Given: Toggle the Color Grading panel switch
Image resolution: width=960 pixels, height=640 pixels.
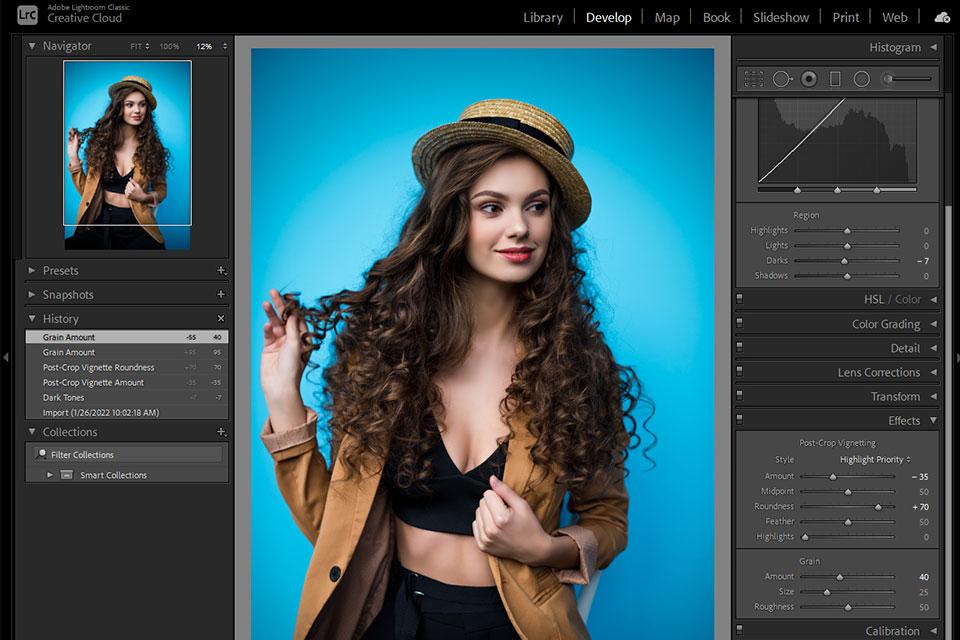Looking at the screenshot, I should tap(740, 324).
